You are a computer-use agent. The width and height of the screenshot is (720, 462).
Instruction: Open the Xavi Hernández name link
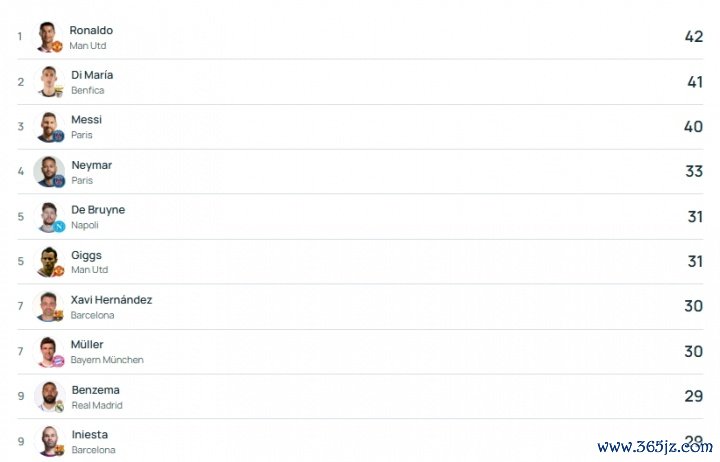pos(111,300)
